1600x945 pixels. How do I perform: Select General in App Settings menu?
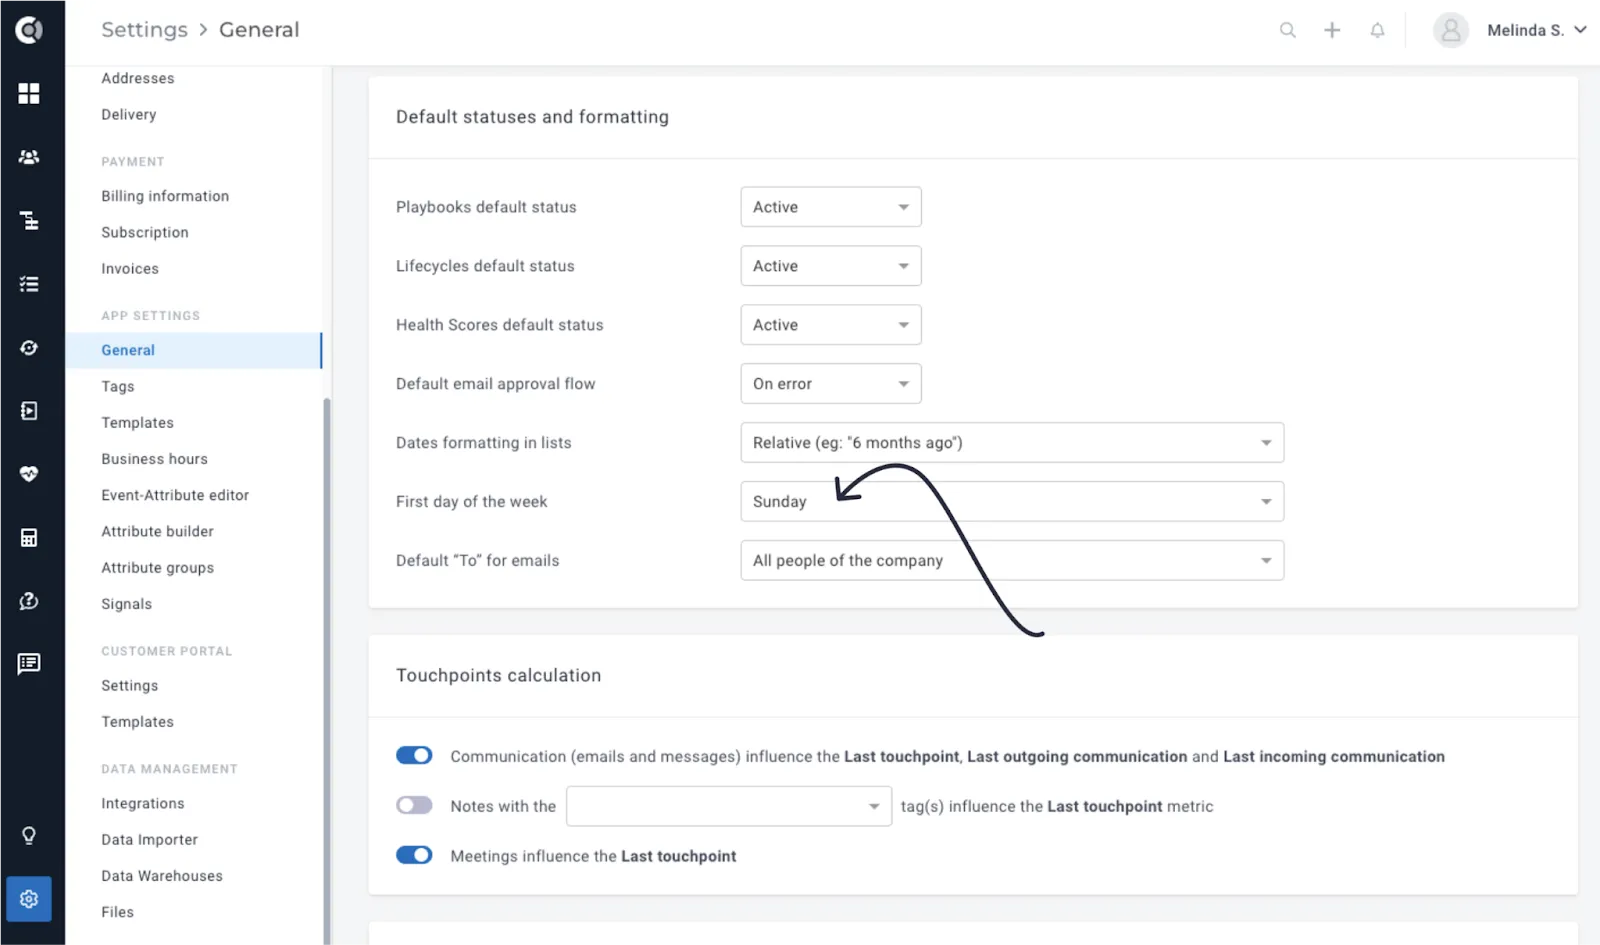click(194, 350)
